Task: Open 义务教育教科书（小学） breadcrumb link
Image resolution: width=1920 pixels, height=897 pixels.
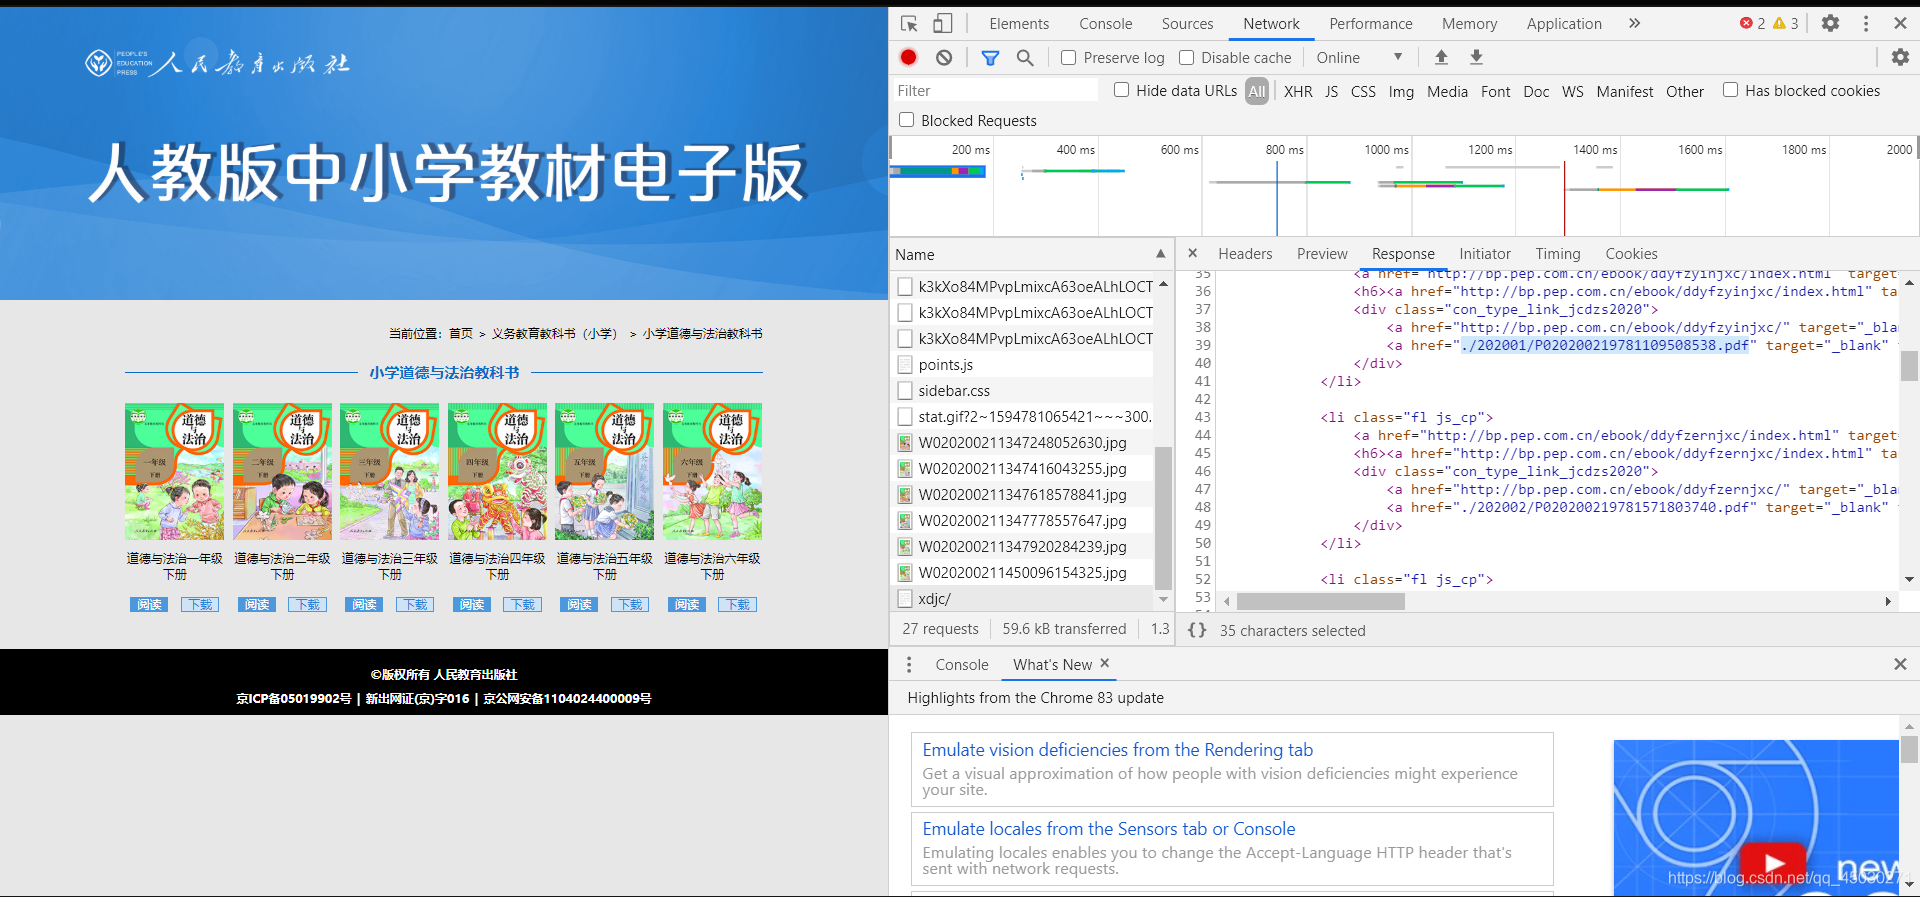Action: click(x=554, y=334)
